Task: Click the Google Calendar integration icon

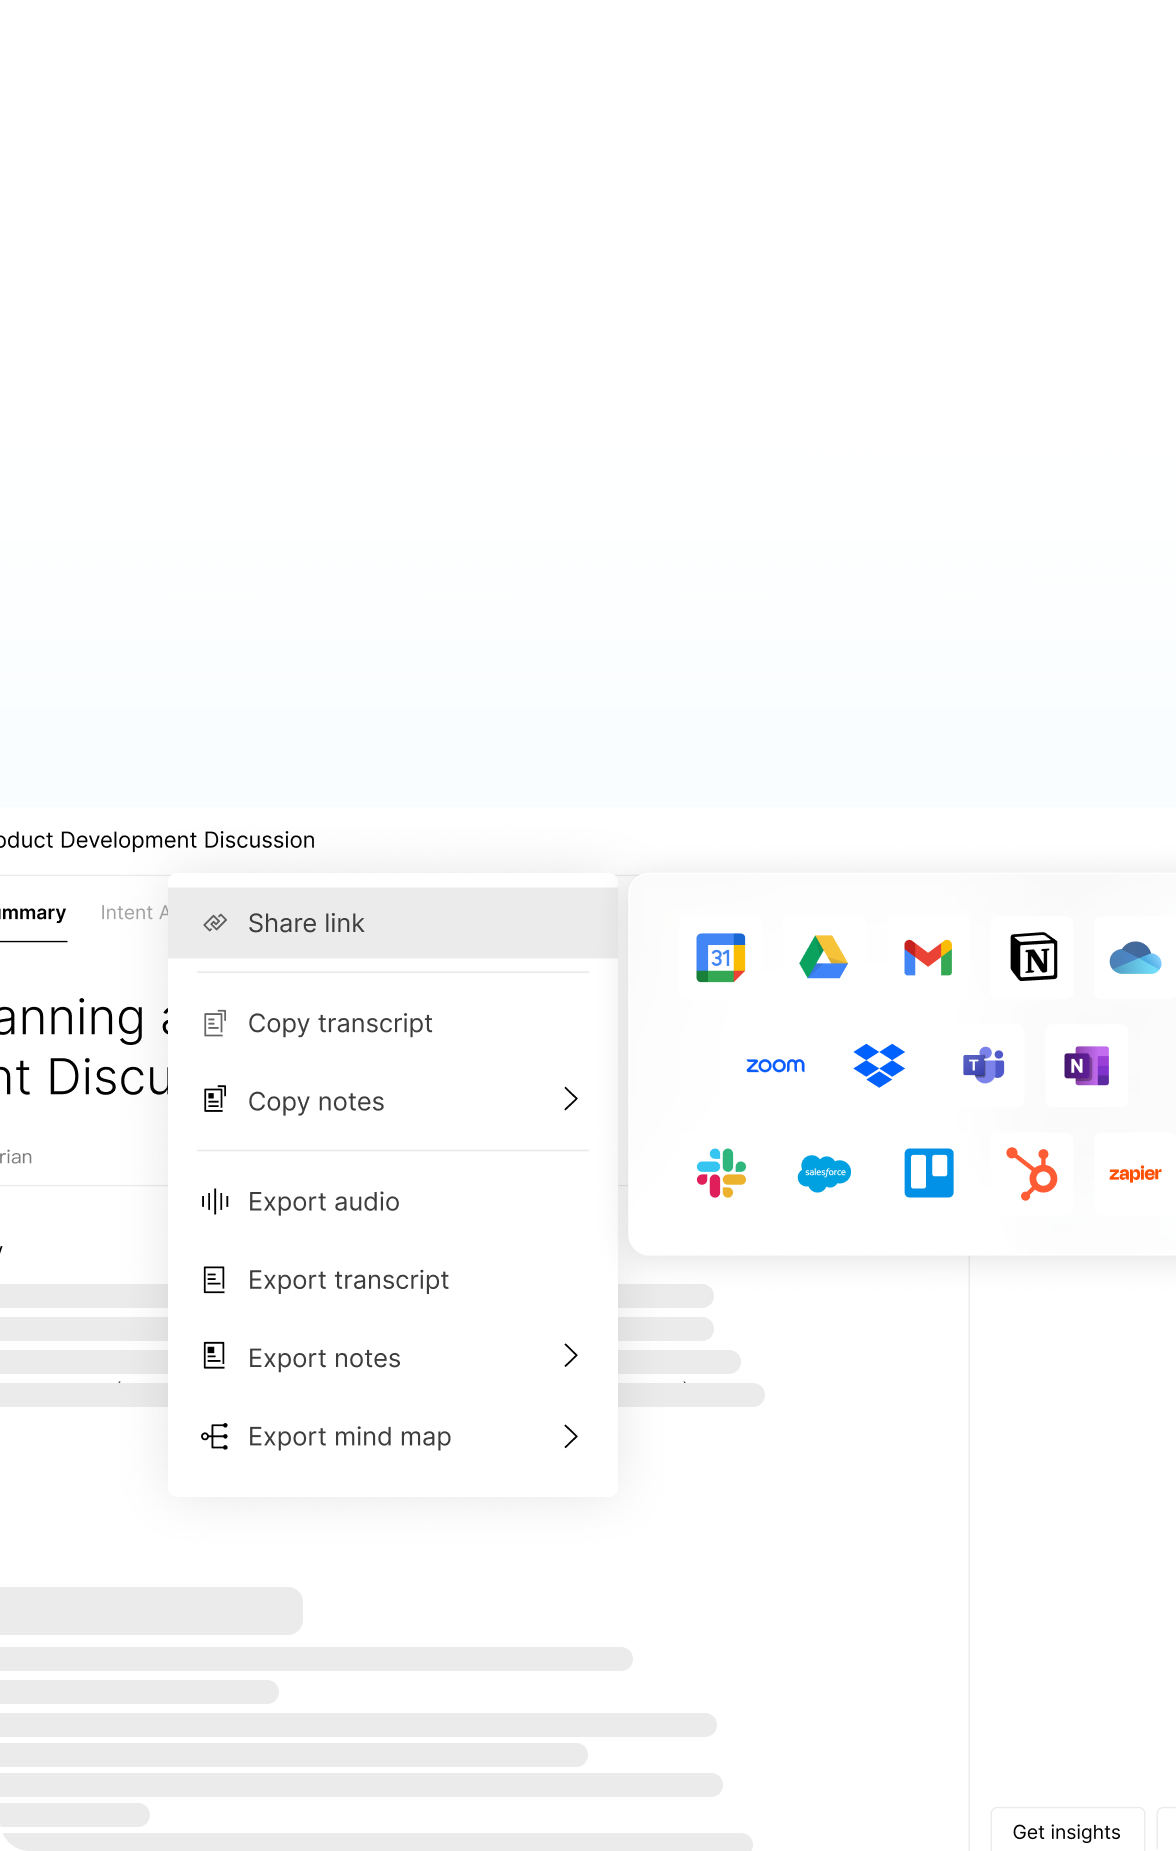Action: pyautogui.click(x=720, y=958)
